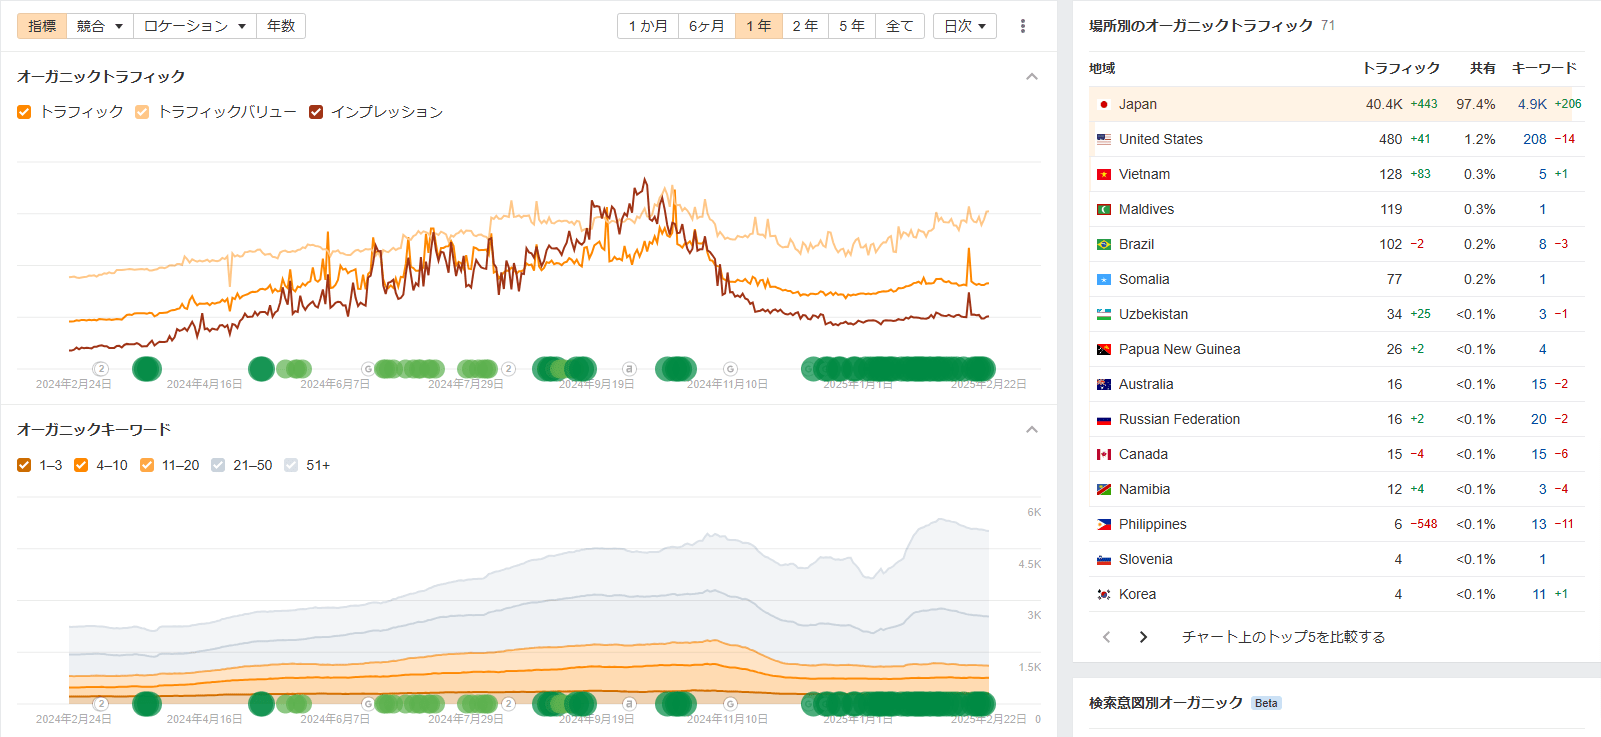Click チャート上のトップ5を比較する link
Screen dimensions: 1601x737
point(1283,637)
